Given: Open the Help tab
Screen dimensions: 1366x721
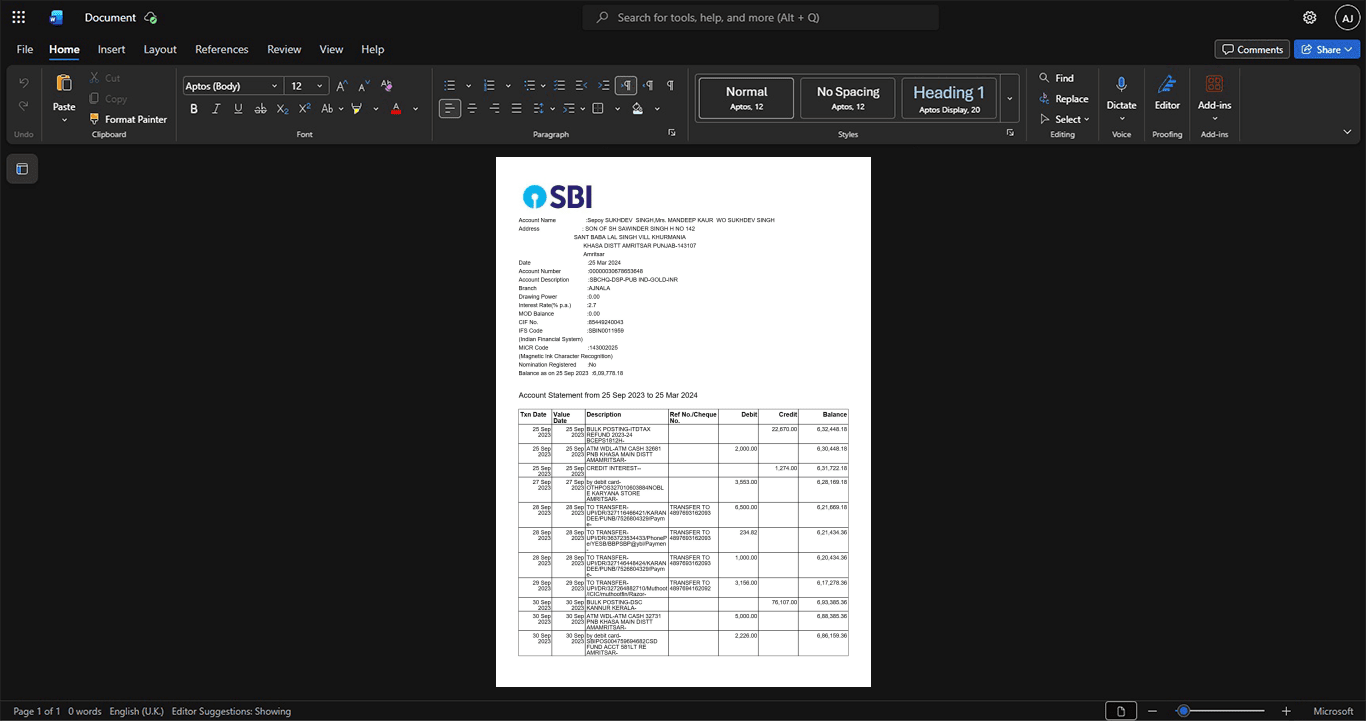Looking at the screenshot, I should click(x=372, y=49).
